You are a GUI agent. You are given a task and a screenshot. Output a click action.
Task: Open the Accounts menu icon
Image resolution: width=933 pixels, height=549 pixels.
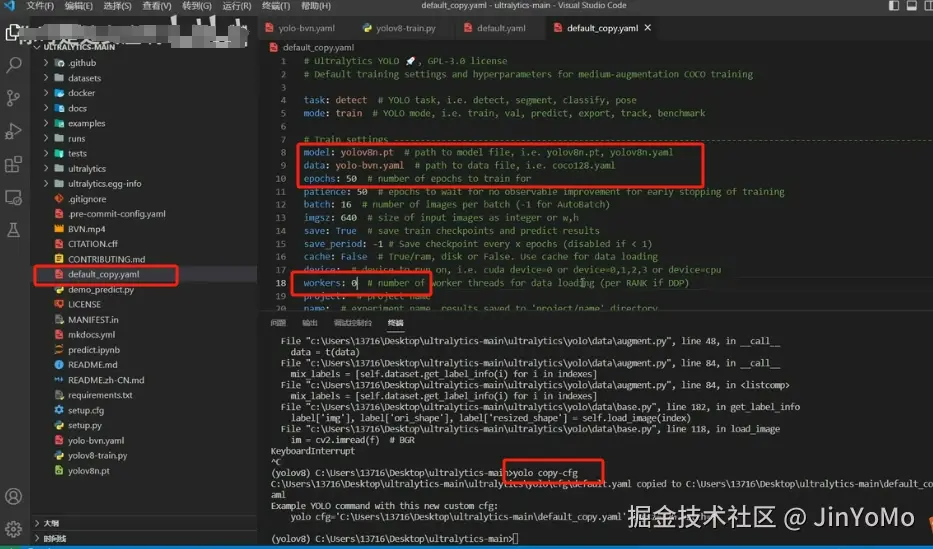point(13,496)
